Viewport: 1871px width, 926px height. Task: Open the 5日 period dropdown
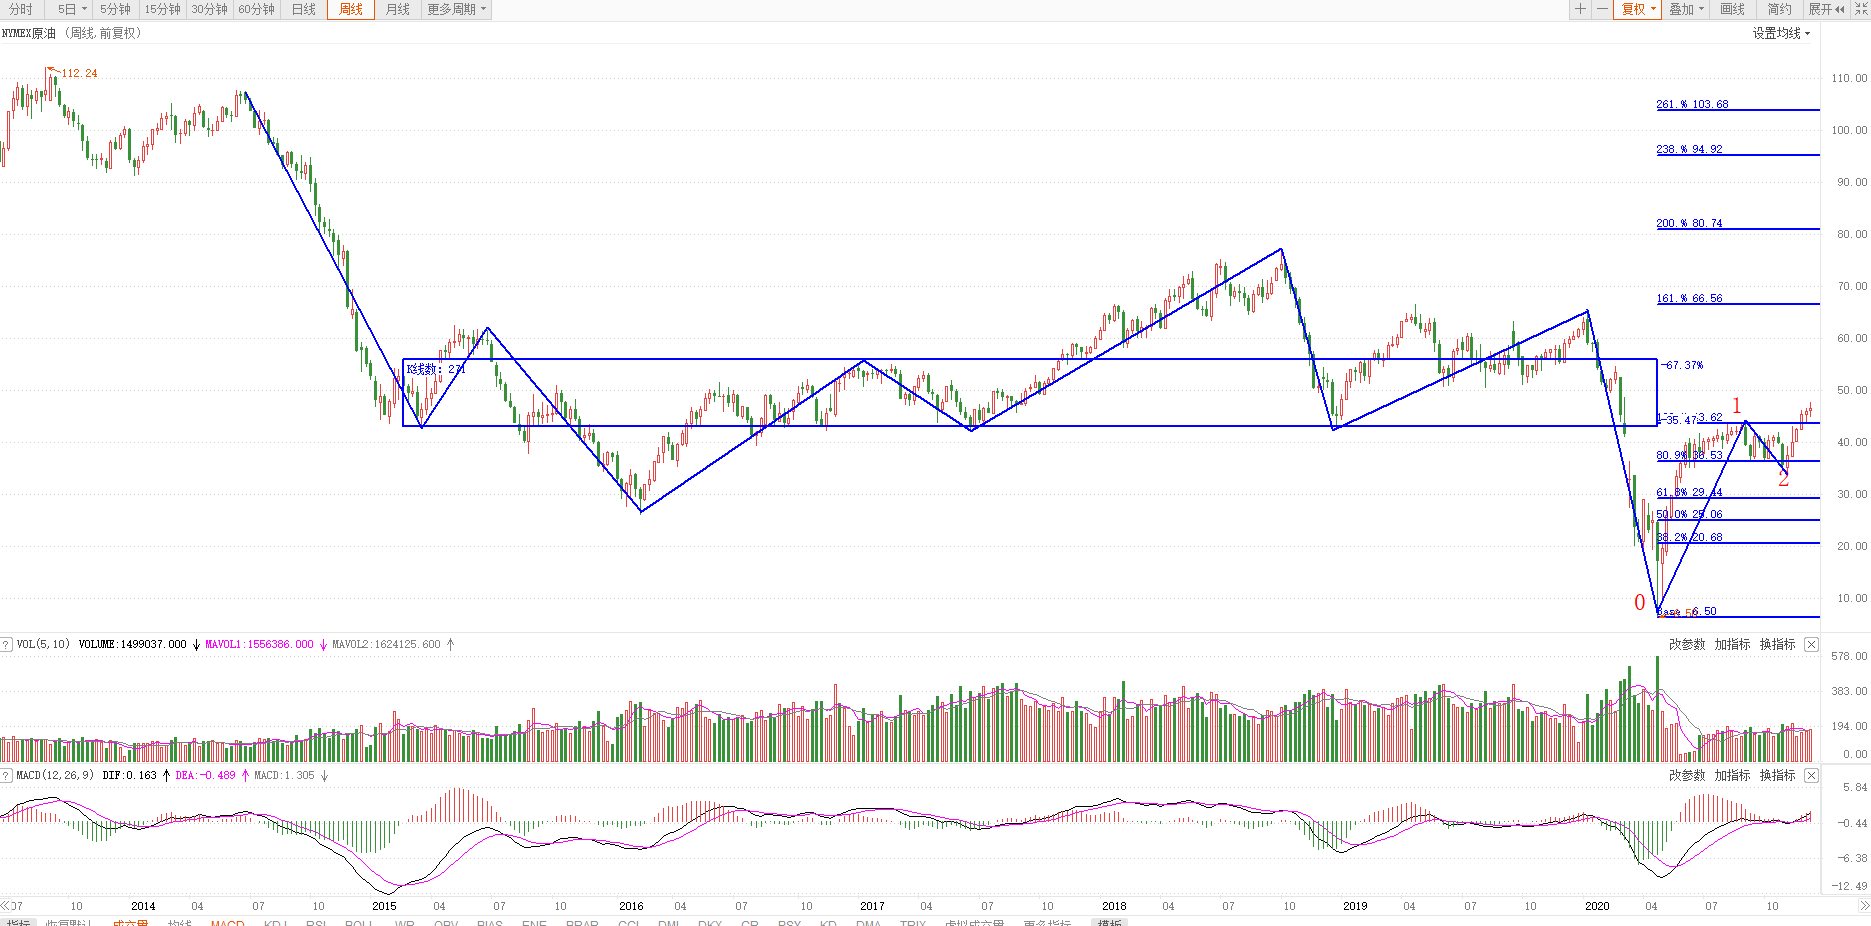click(x=72, y=9)
